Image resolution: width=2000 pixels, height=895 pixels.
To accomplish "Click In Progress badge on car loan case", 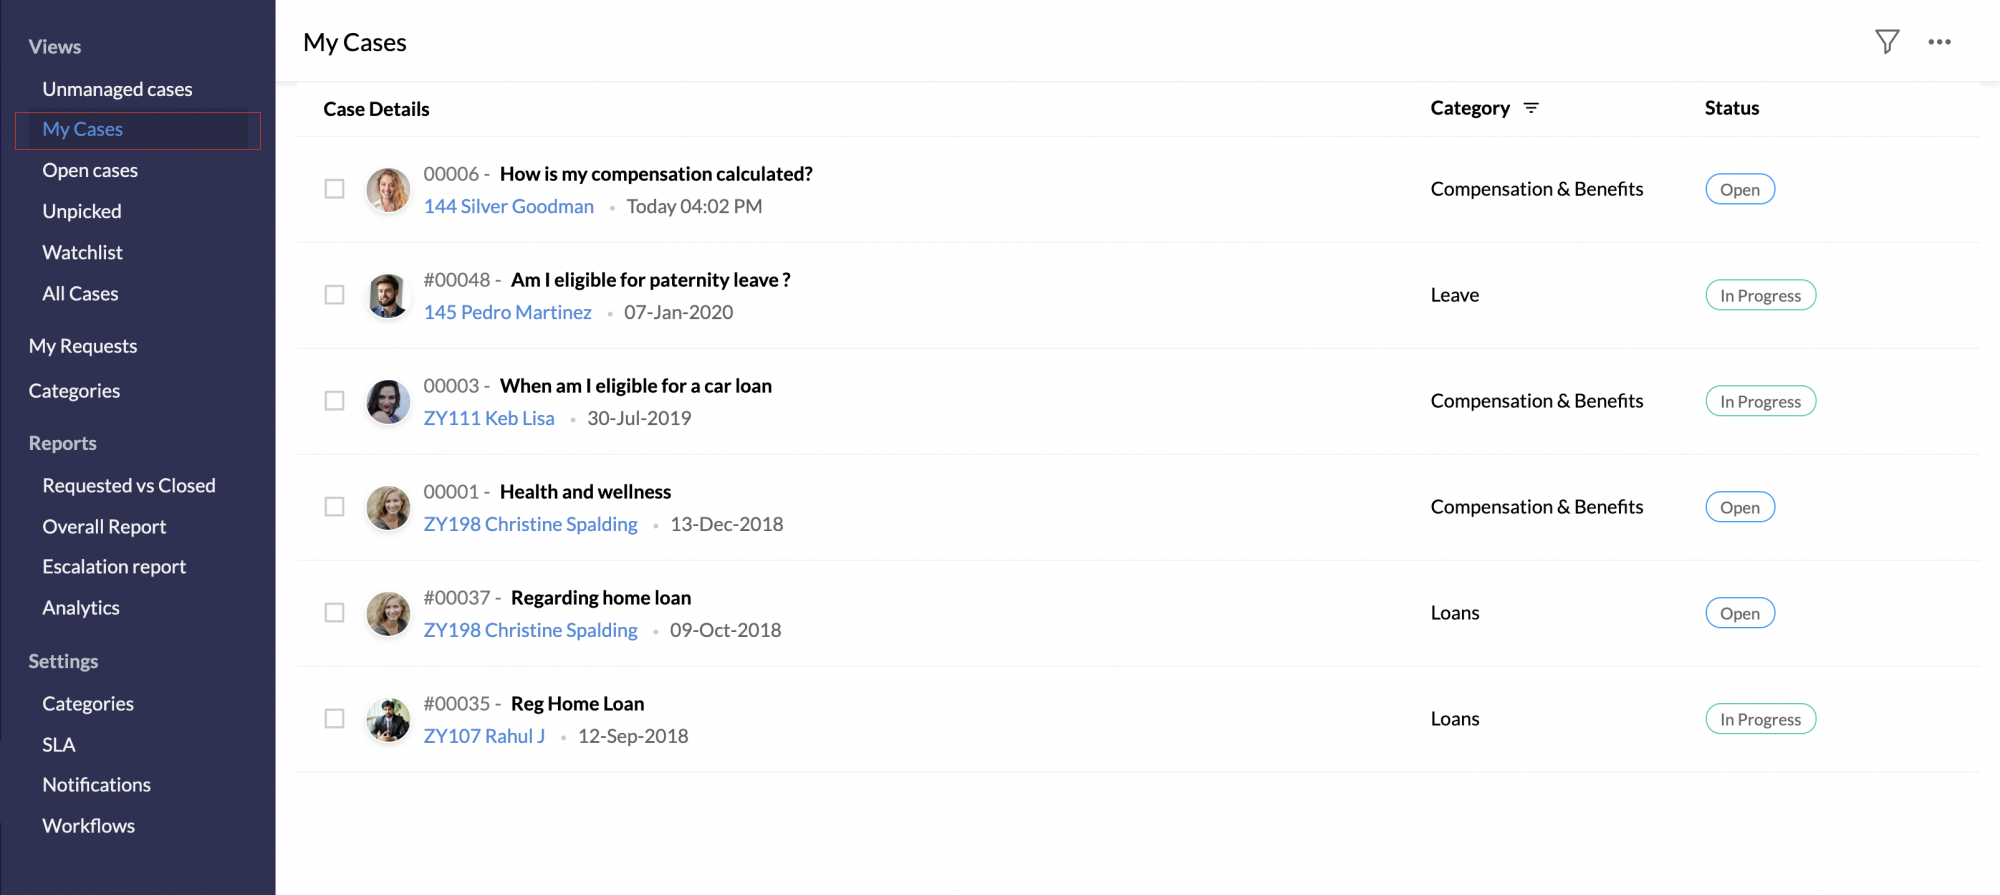I will click(1760, 401).
